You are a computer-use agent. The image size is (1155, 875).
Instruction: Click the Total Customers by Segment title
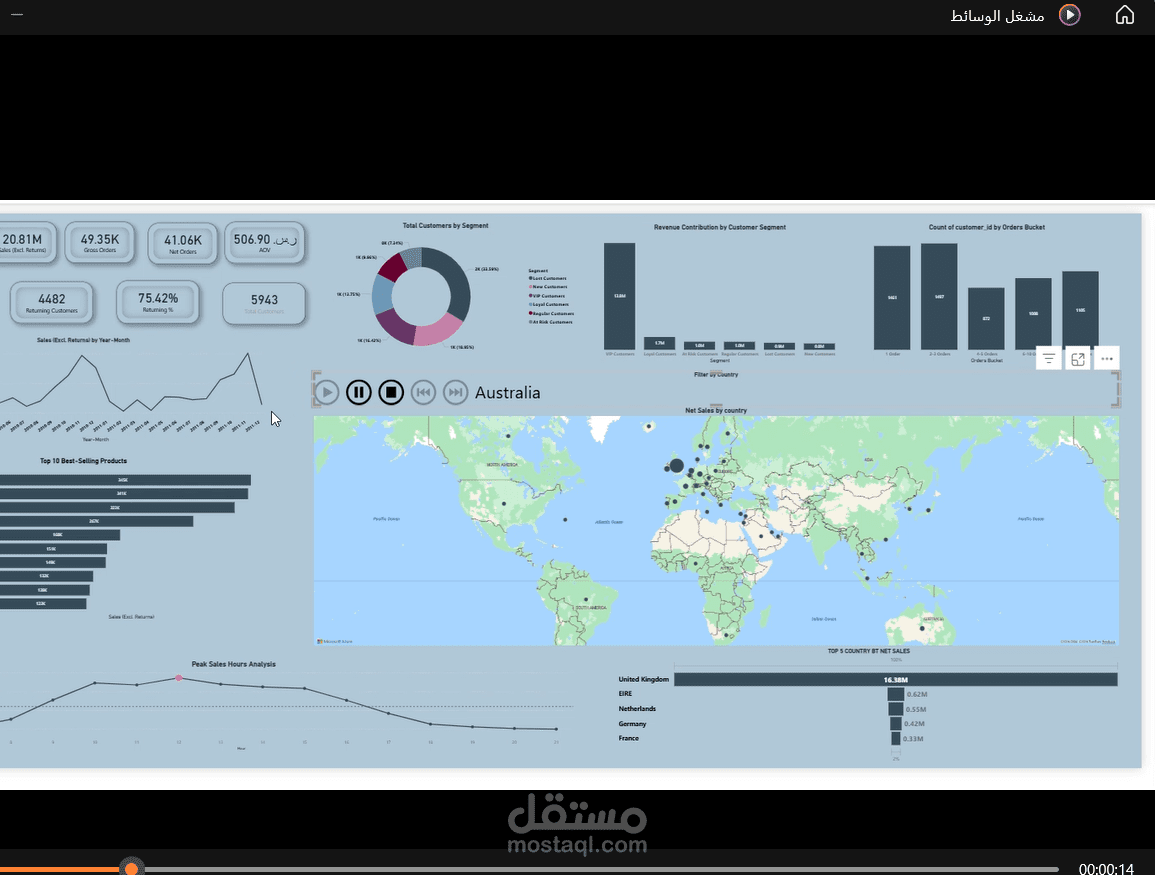click(445, 225)
